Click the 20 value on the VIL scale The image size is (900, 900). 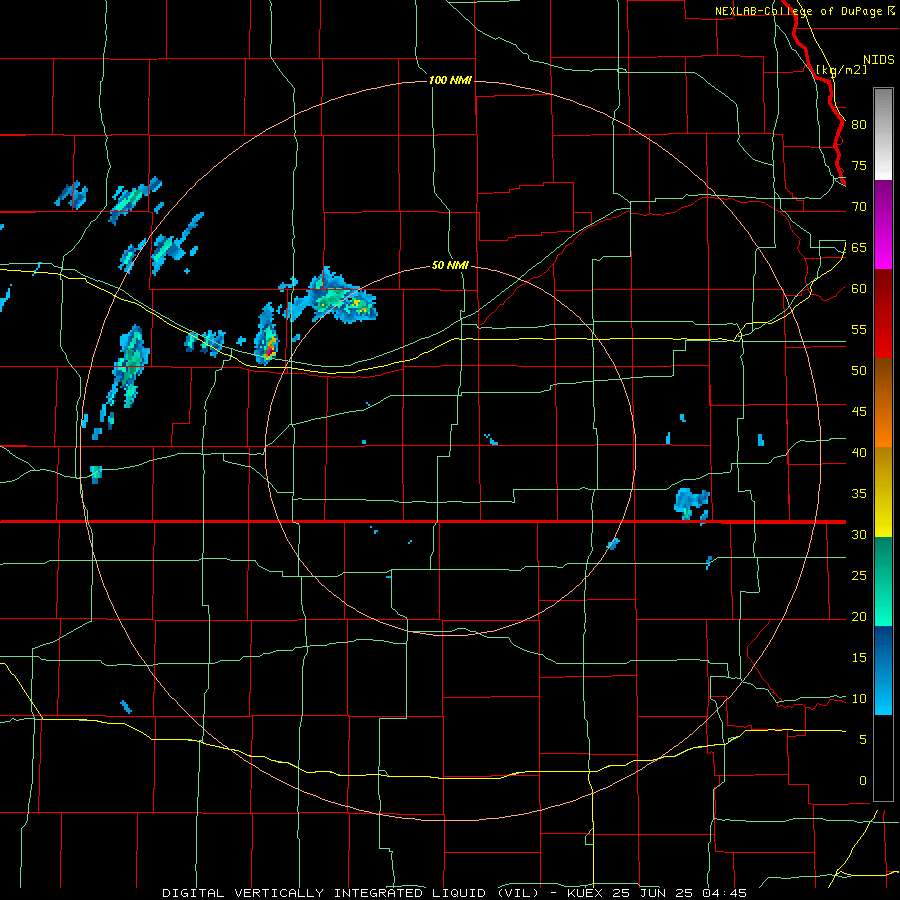pyautogui.click(x=859, y=617)
